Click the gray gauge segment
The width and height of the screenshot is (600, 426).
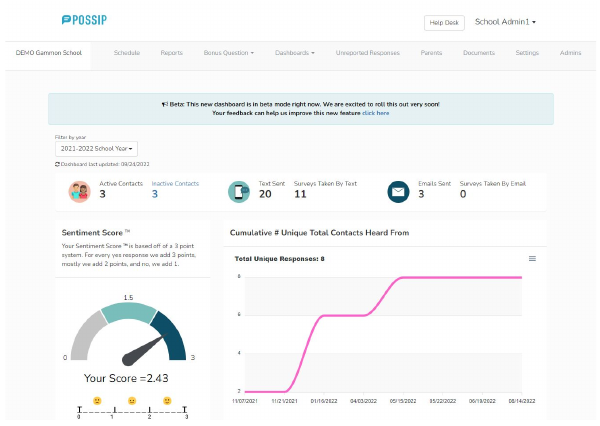coord(85,336)
